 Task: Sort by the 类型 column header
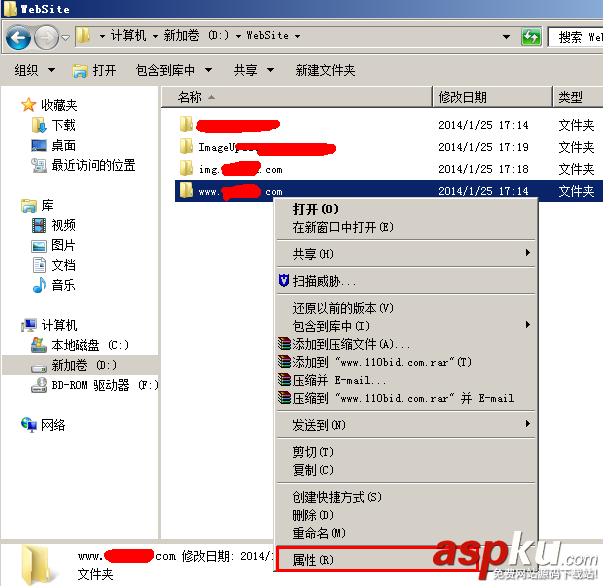coord(578,97)
